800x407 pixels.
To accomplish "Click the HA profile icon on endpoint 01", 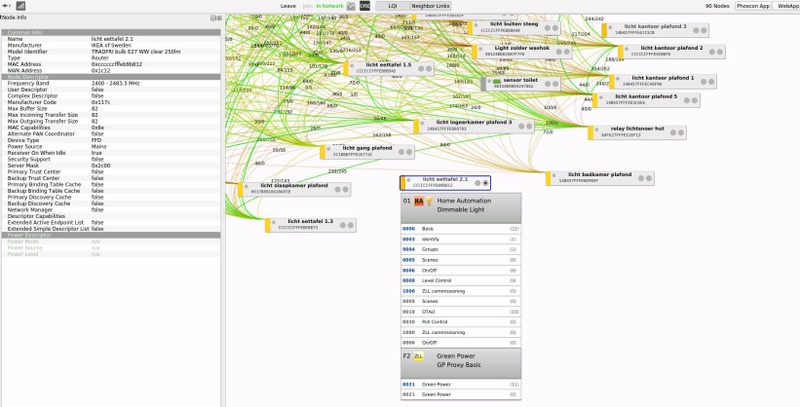I will (419, 201).
